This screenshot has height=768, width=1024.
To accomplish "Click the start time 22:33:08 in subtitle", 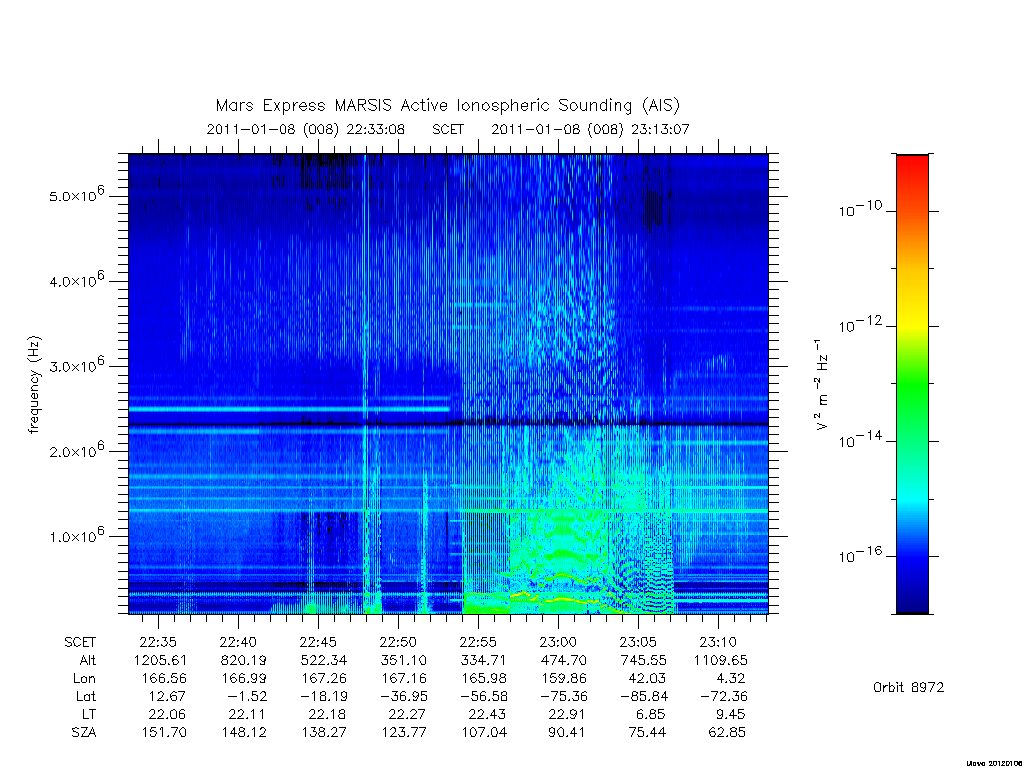I will 375,129.
